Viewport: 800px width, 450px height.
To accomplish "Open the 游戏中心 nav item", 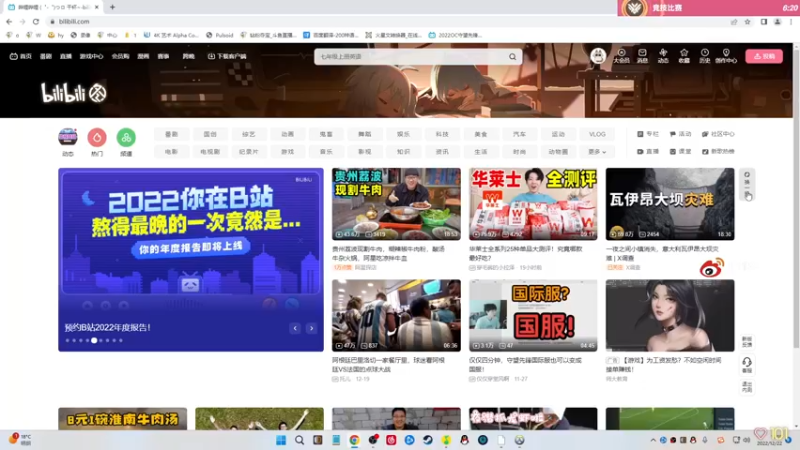I will tap(91, 56).
